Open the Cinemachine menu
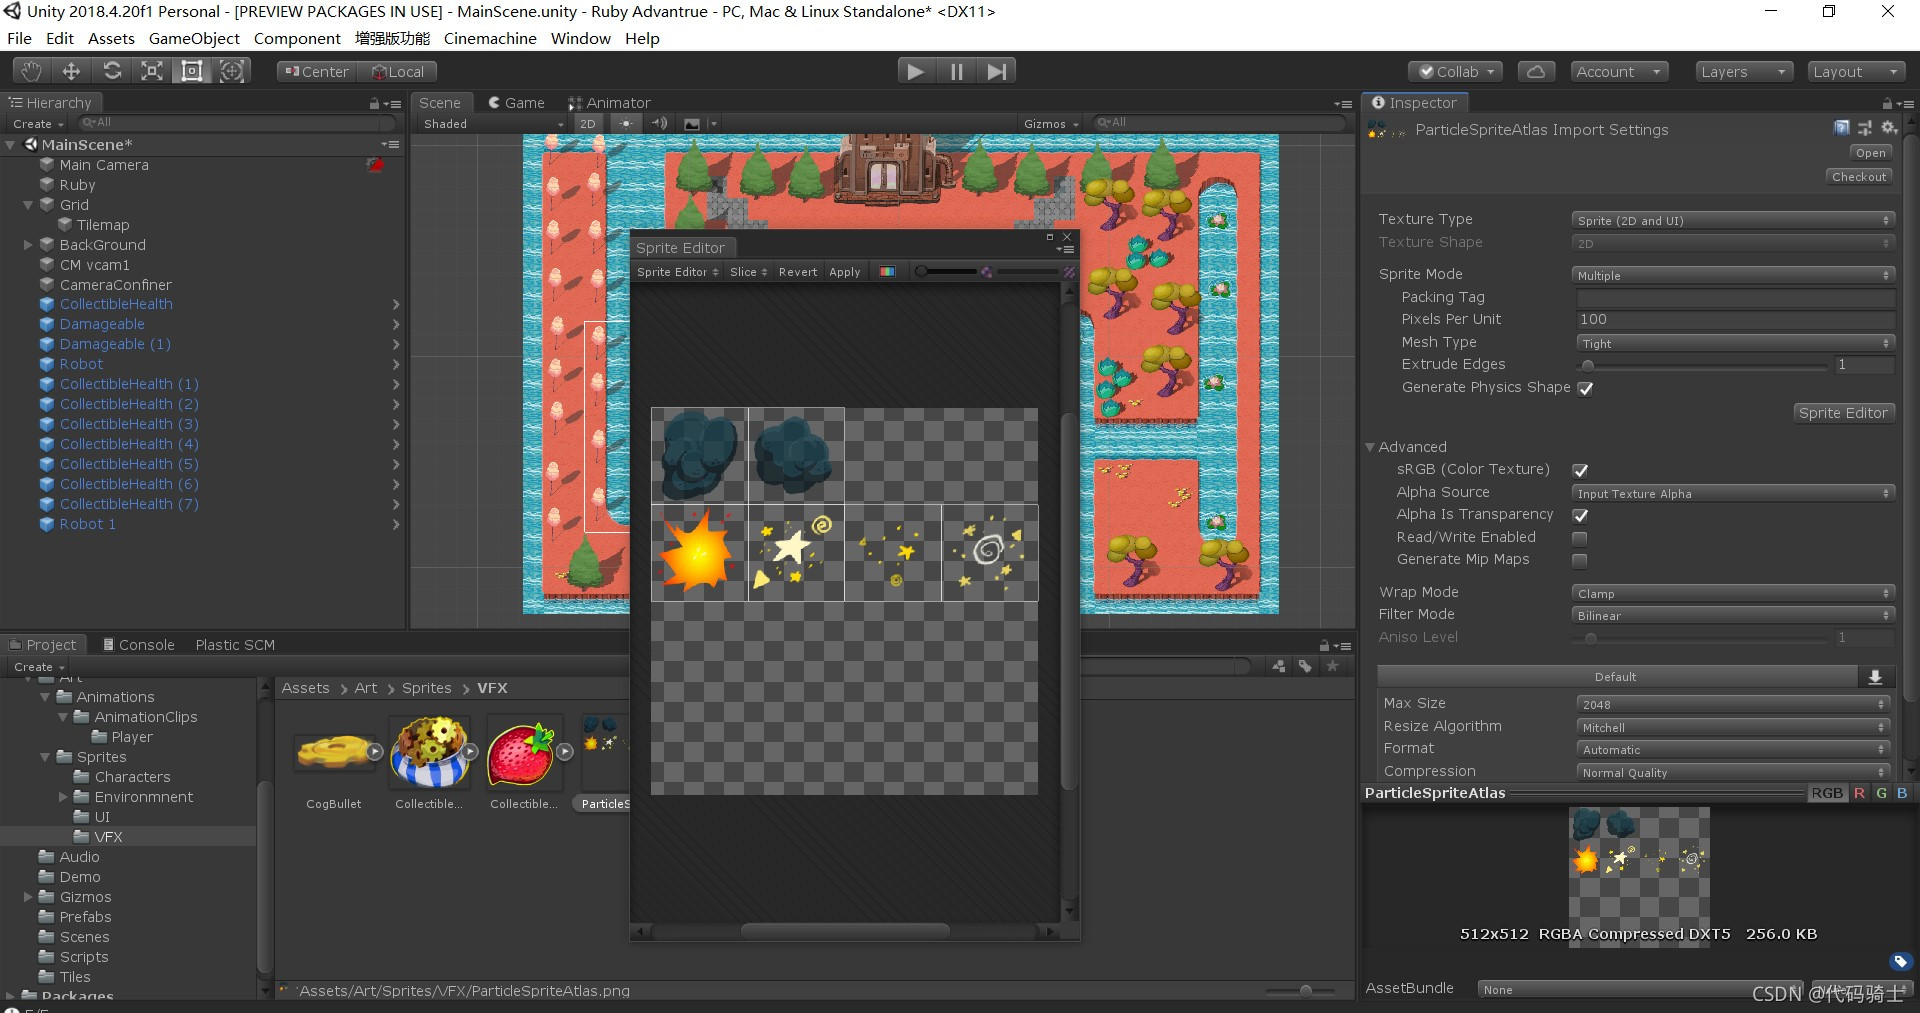 (489, 38)
